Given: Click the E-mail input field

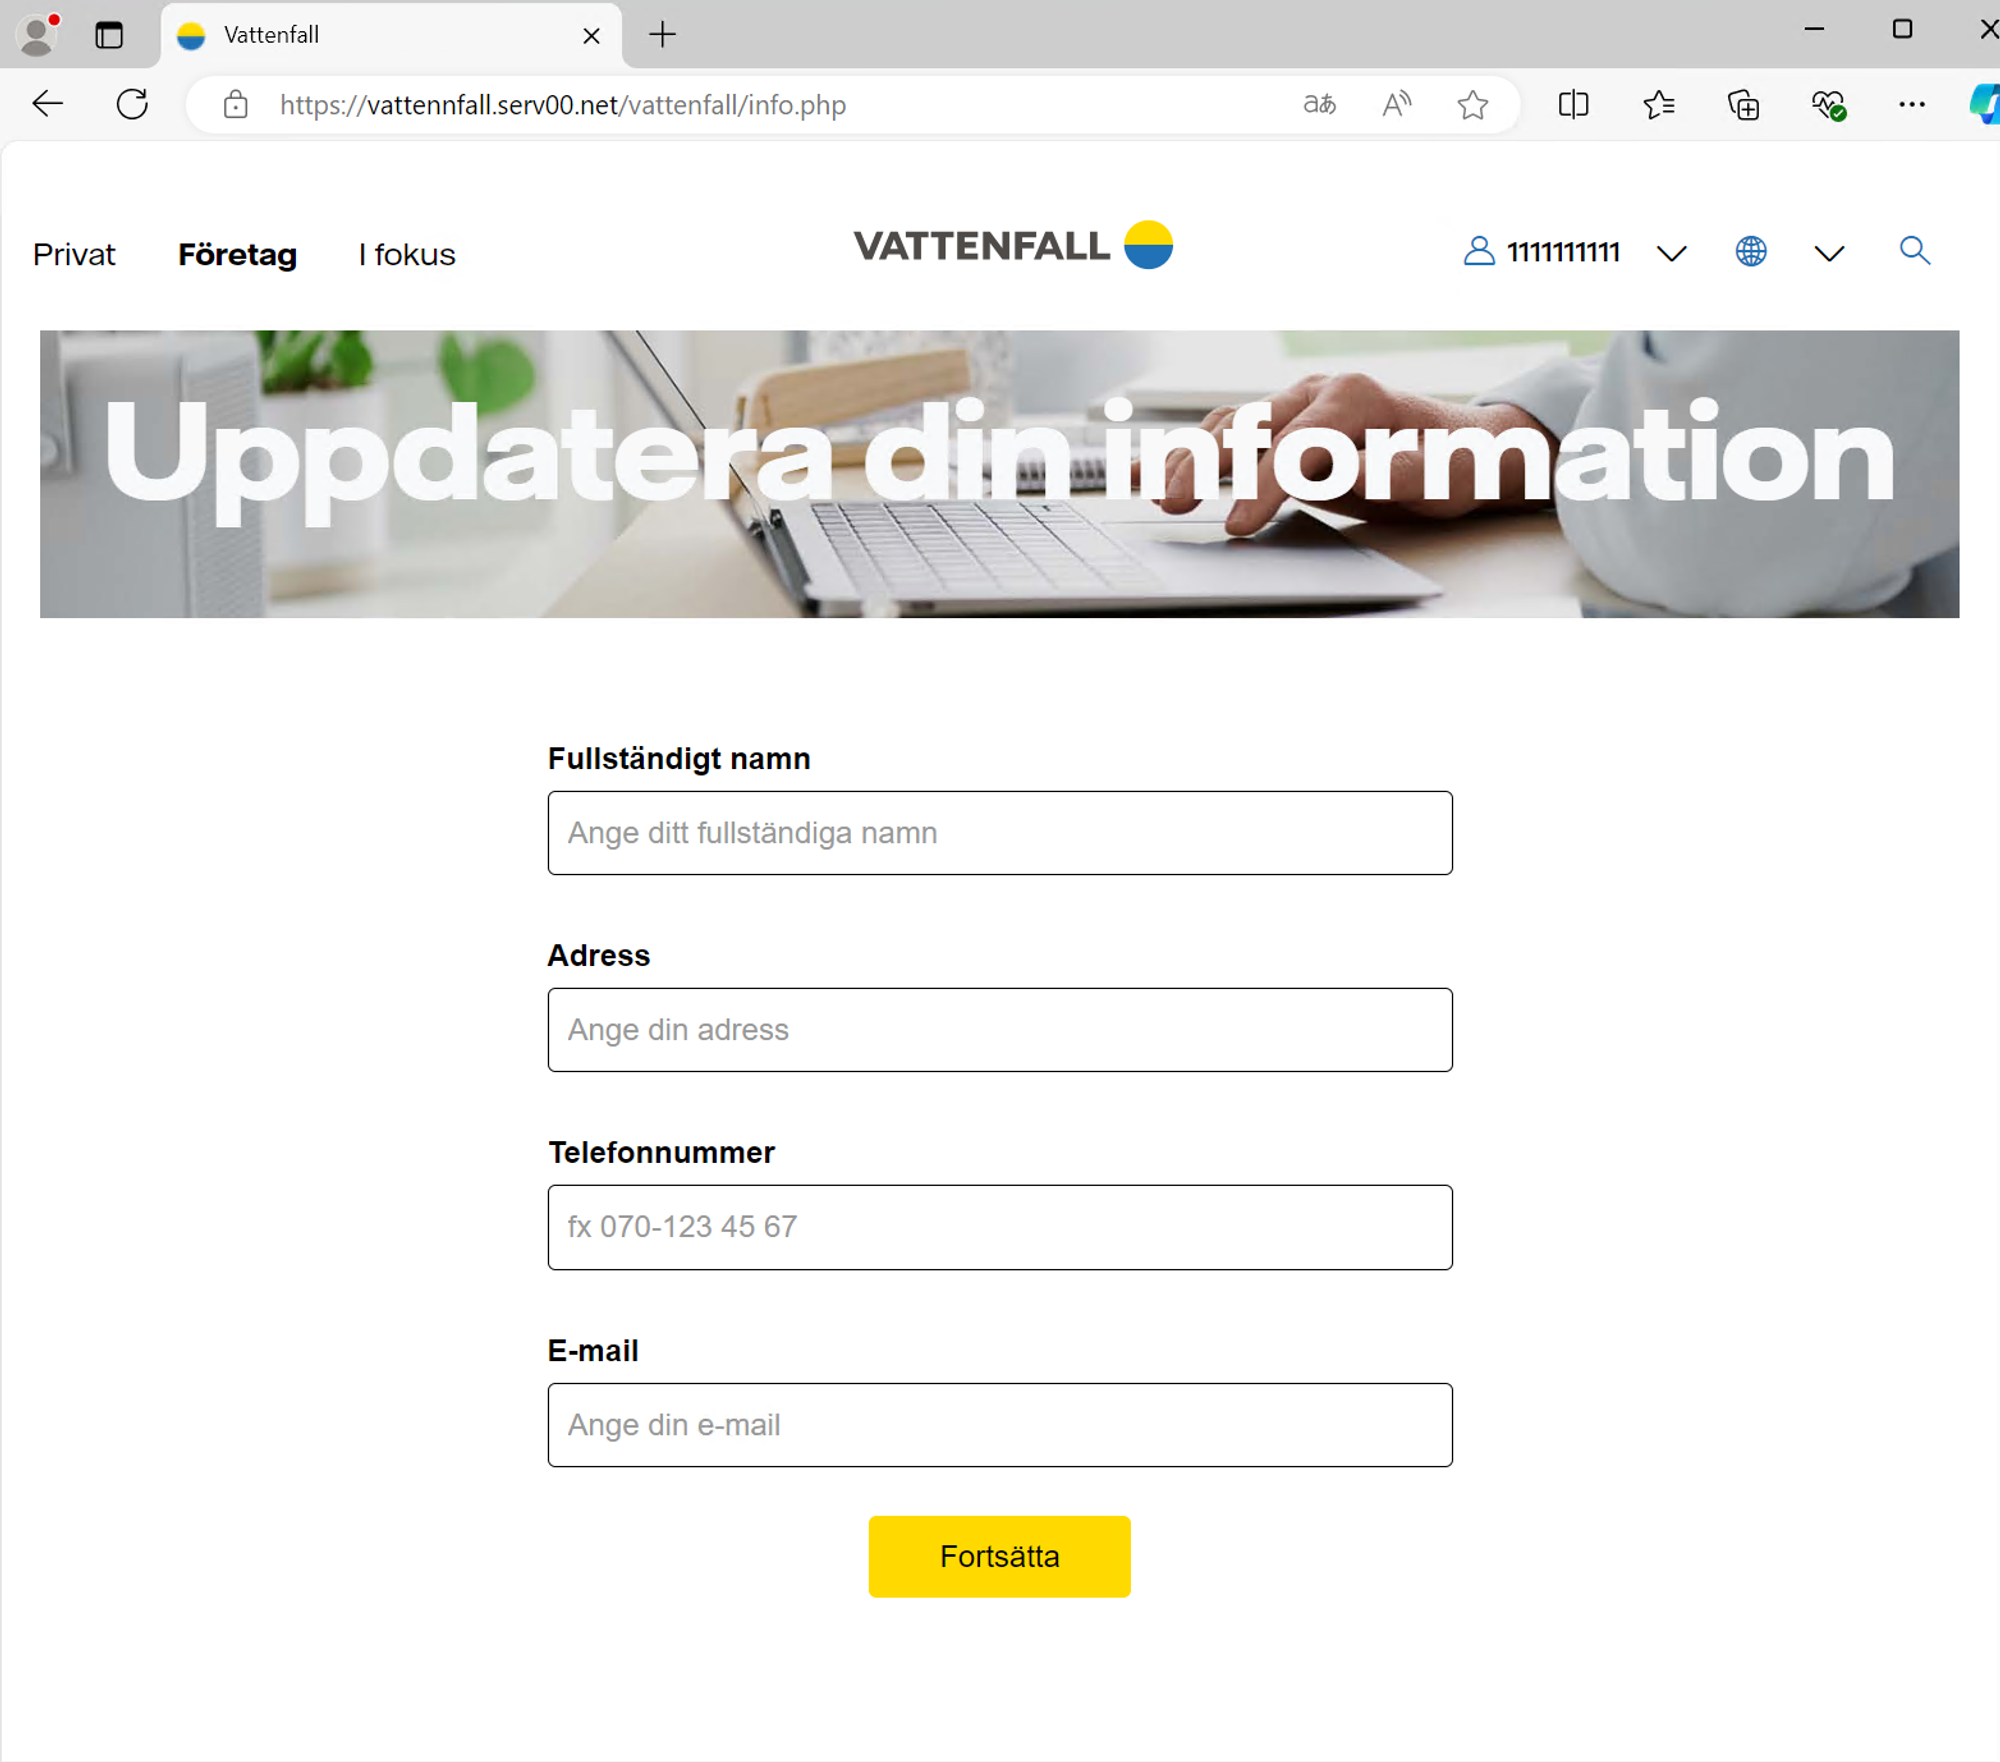Looking at the screenshot, I should tap(998, 1425).
